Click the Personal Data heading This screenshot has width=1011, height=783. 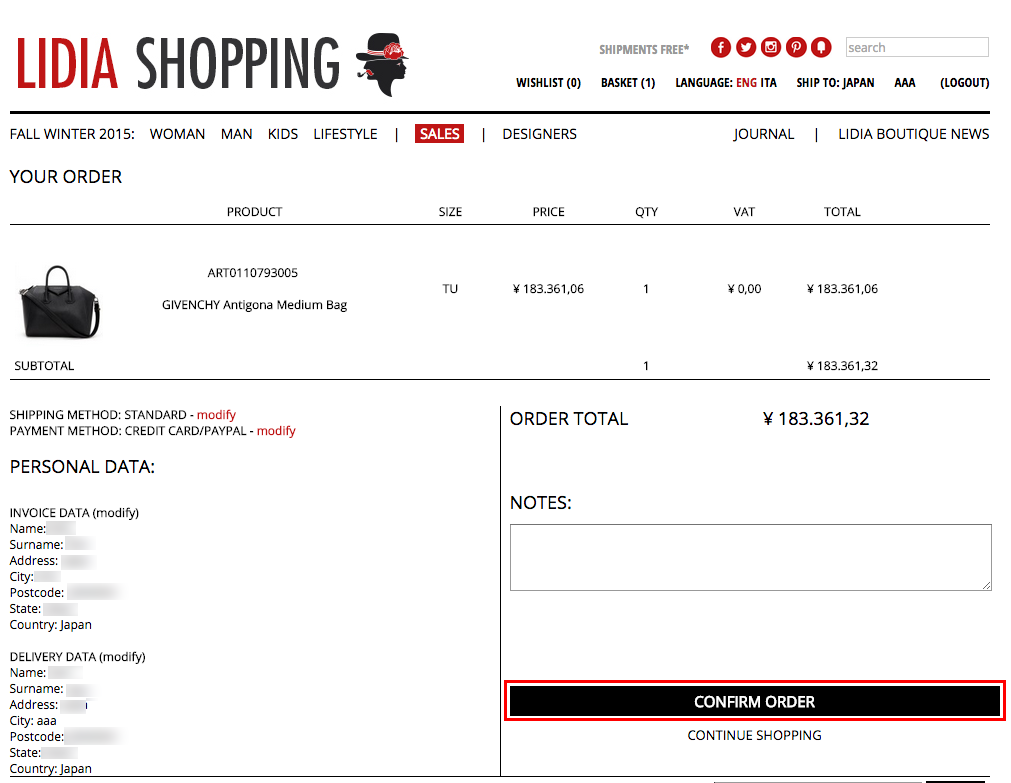(x=83, y=467)
